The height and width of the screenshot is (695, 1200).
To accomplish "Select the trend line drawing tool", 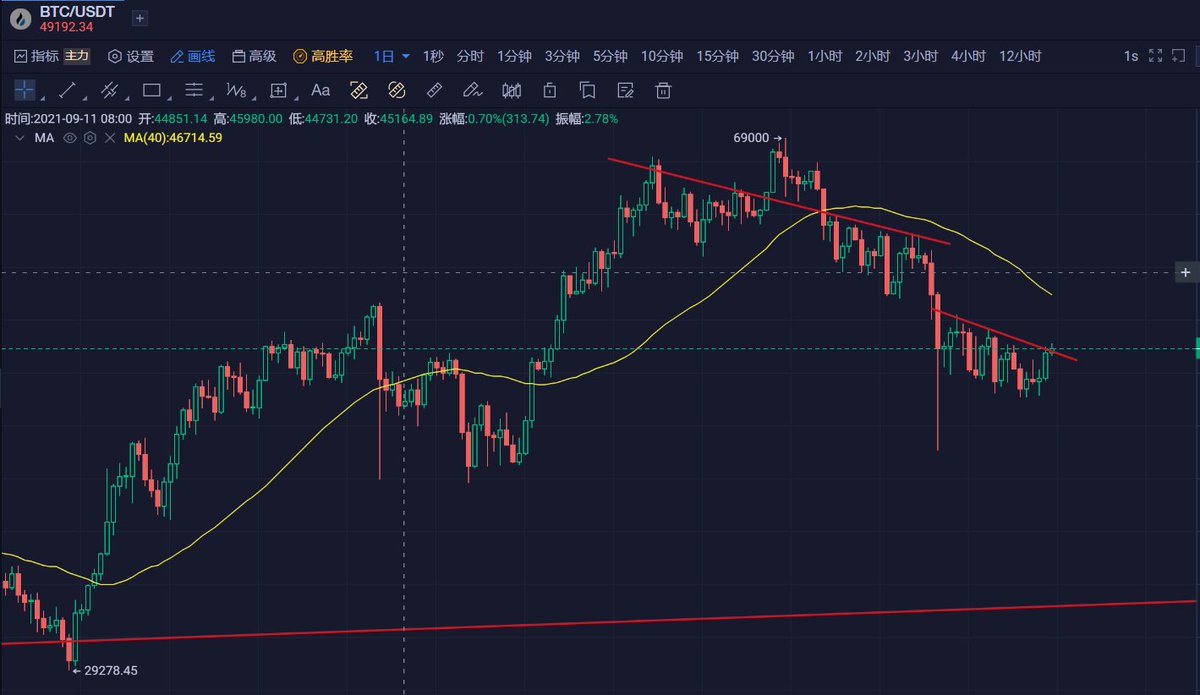I will [68, 90].
